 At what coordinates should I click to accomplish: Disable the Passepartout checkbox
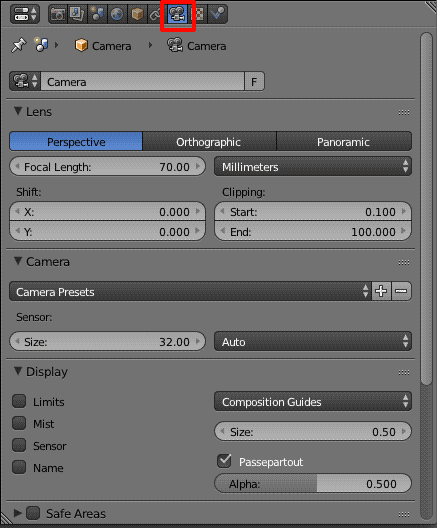tap(224, 461)
